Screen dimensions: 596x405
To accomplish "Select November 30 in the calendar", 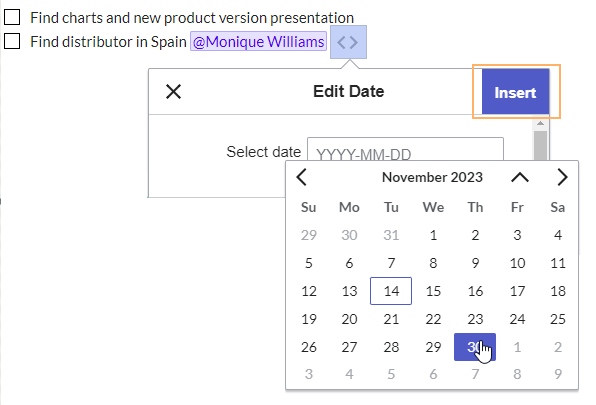I will pyautogui.click(x=475, y=347).
